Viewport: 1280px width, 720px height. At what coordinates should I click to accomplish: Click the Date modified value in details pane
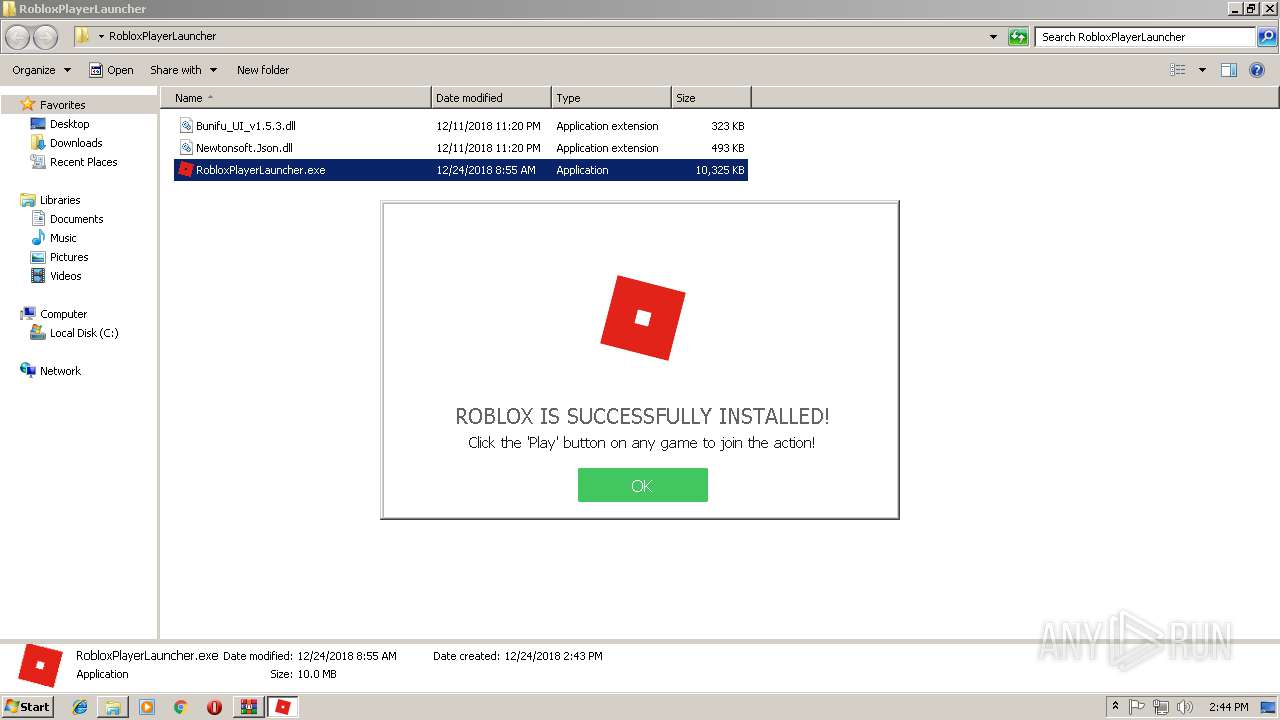pos(346,656)
